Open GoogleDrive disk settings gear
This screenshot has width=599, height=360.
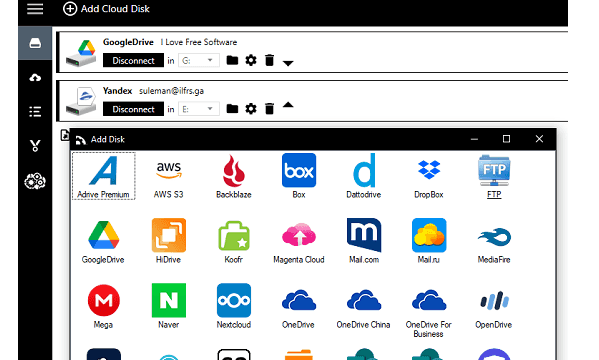pos(251,60)
